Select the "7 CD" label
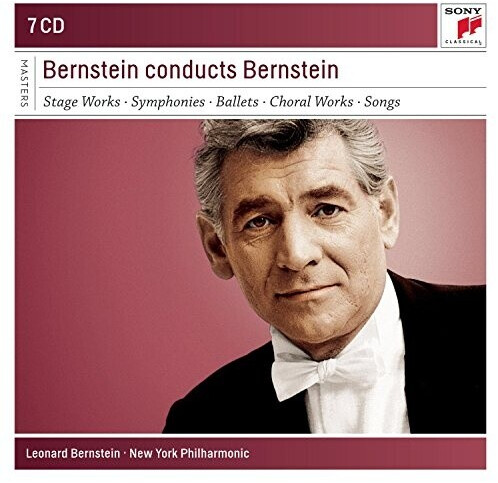The width and height of the screenshot is (498, 483). click(46, 26)
